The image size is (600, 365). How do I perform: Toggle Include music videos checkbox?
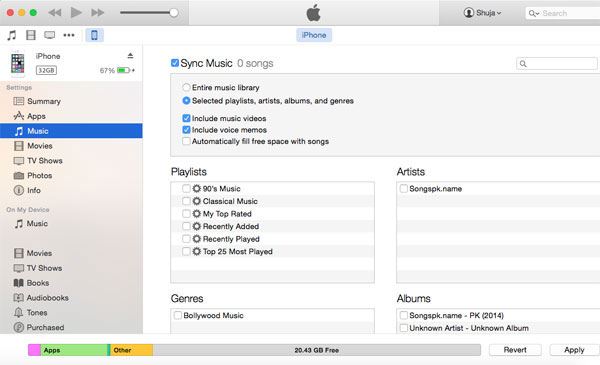tap(186, 118)
